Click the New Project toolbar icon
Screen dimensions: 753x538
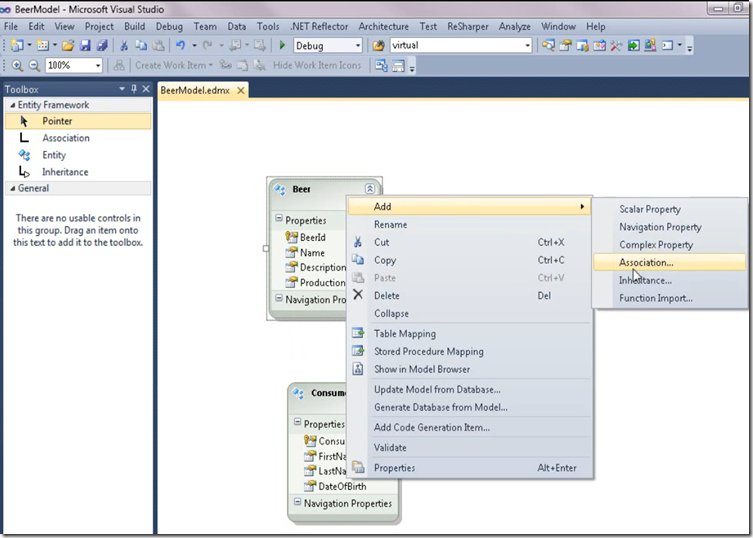point(17,46)
